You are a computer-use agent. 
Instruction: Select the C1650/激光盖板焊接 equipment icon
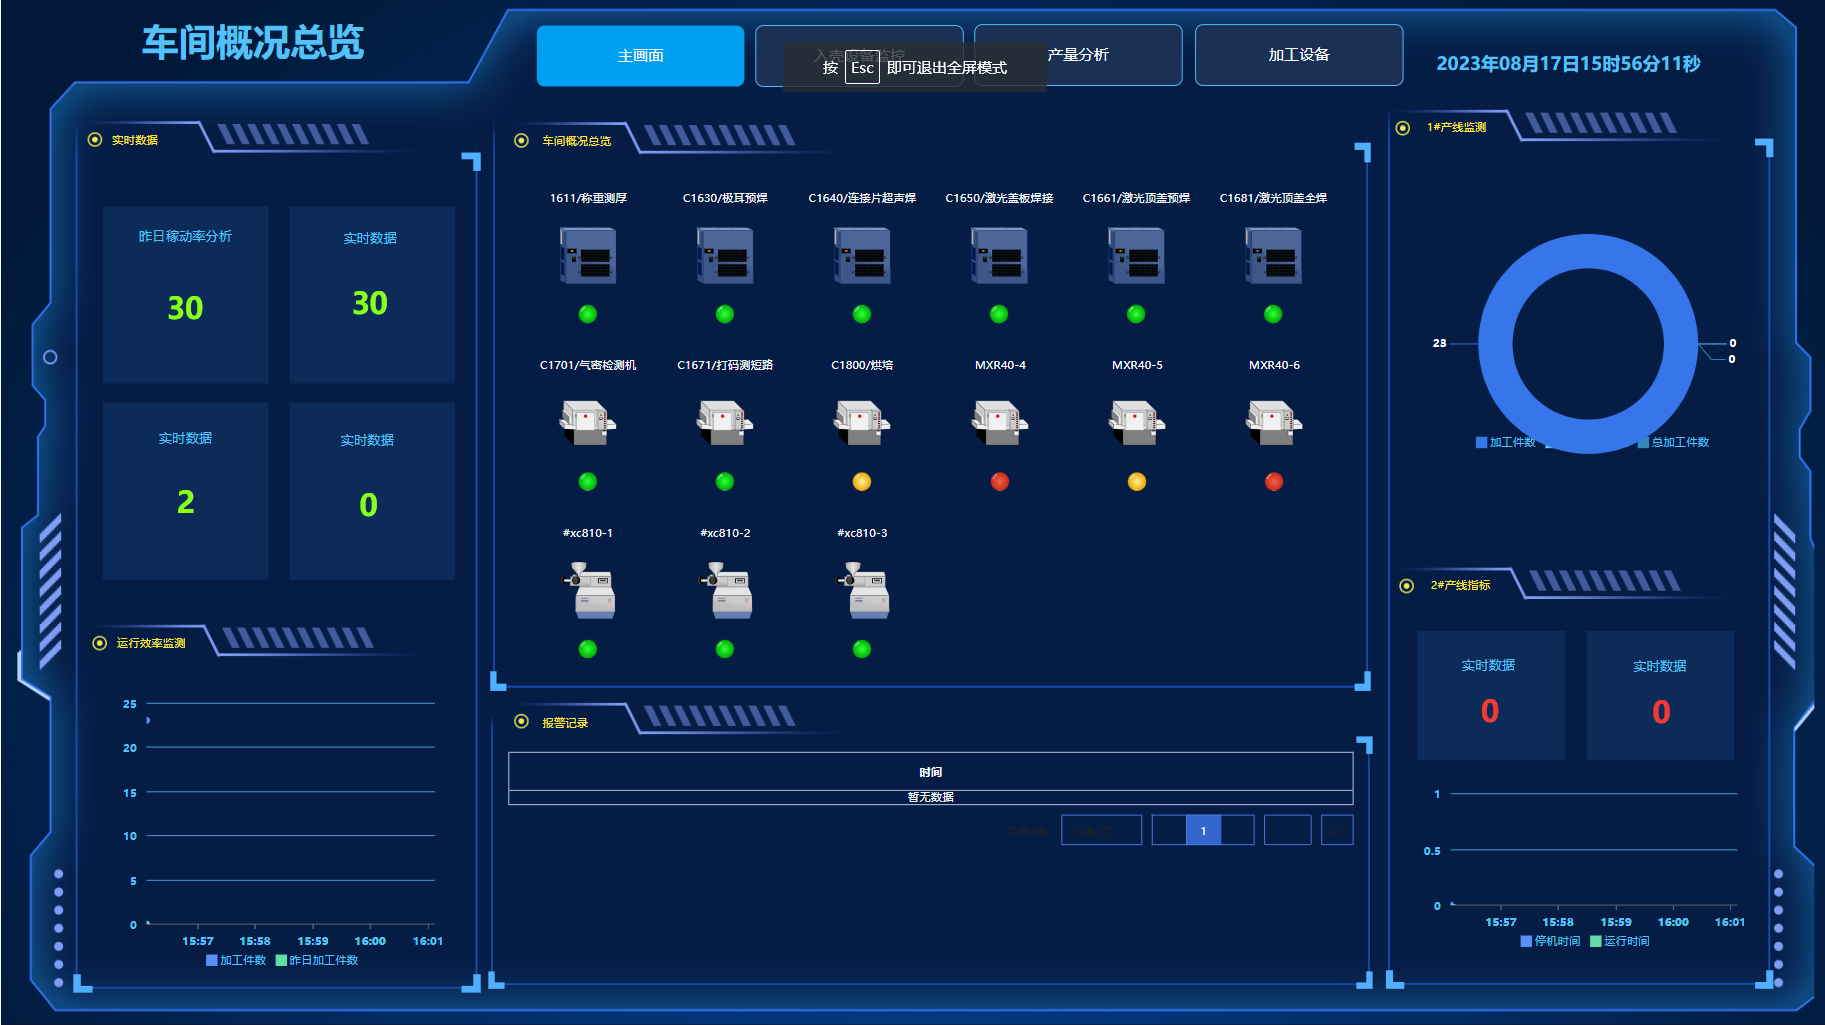point(999,256)
